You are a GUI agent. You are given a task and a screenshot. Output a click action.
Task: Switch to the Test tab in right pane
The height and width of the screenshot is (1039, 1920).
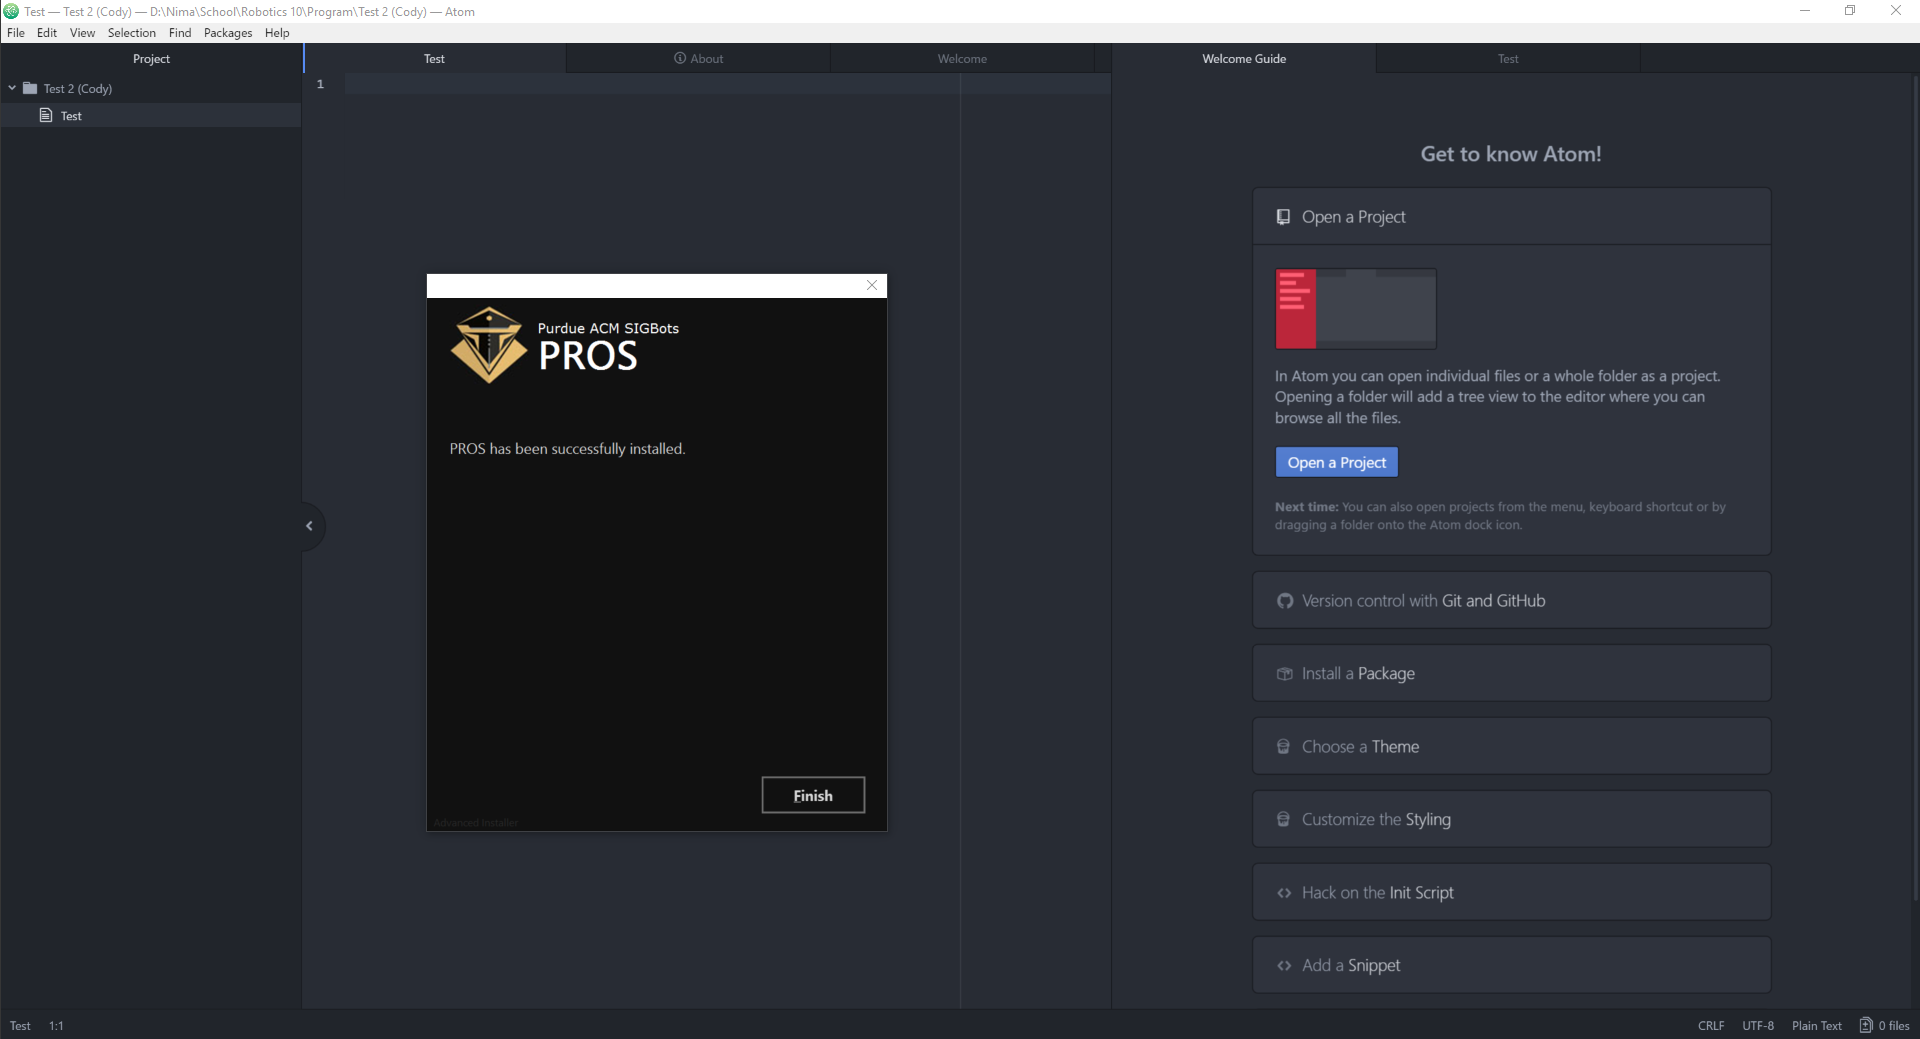click(1508, 58)
